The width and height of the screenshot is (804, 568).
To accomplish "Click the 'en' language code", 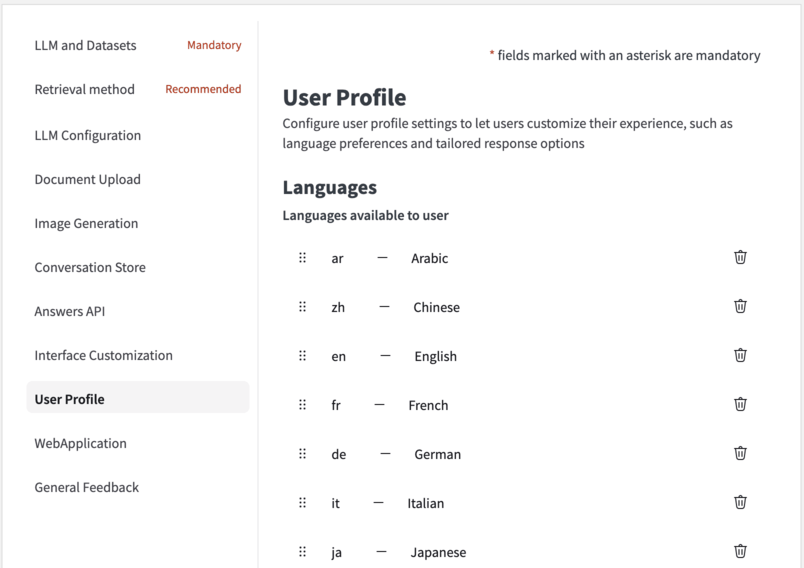I will [x=338, y=356].
